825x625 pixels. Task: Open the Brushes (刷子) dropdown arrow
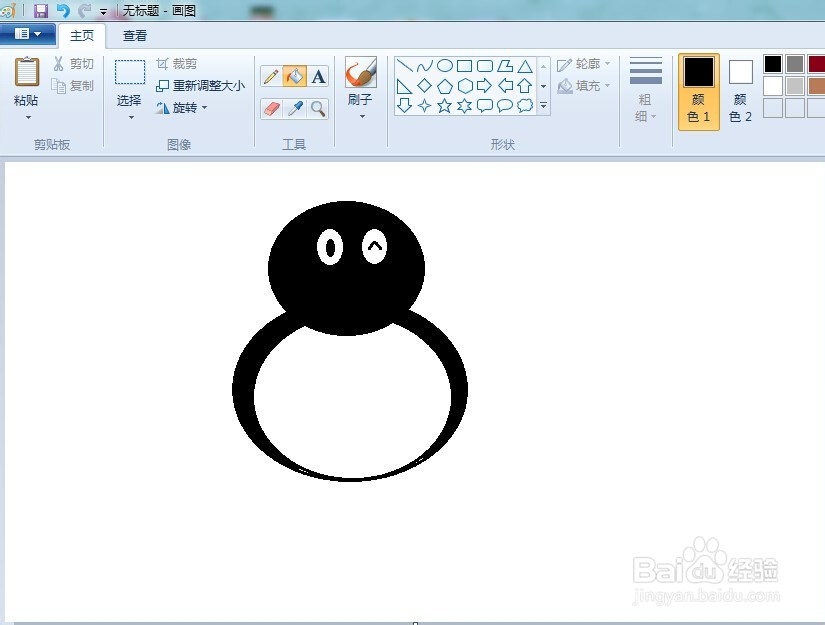[x=361, y=116]
